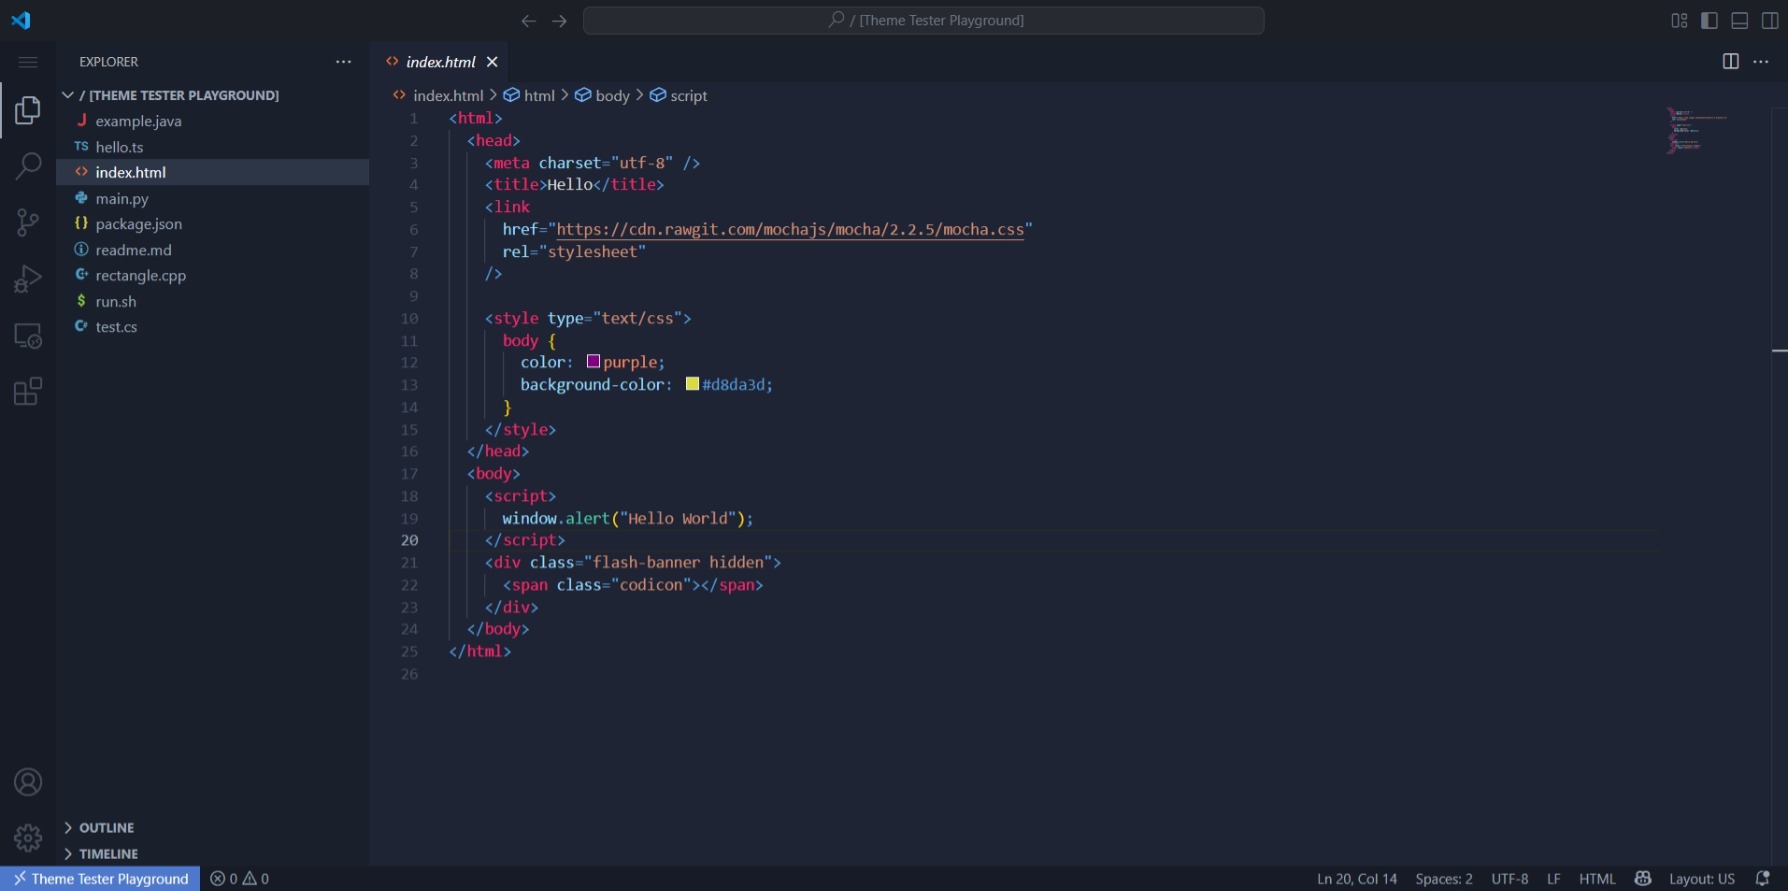Click the command center search box
The width and height of the screenshot is (1788, 891).
tap(924, 21)
